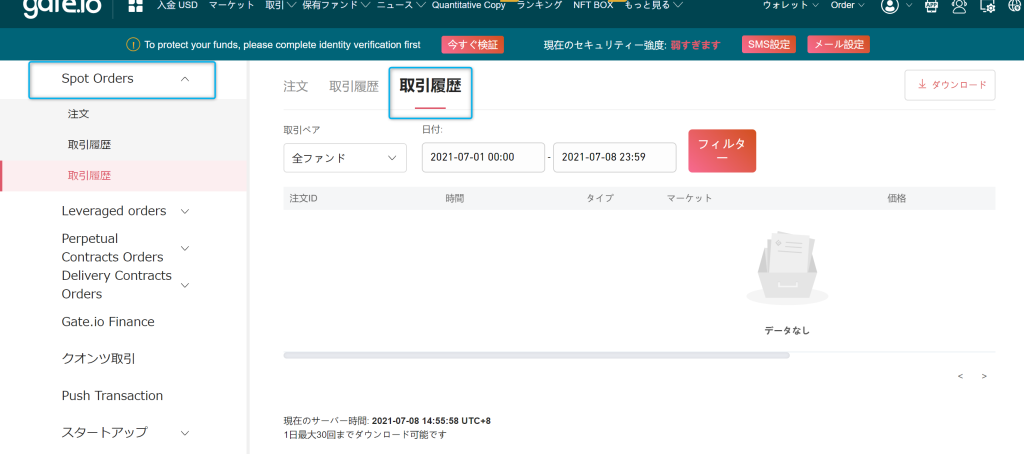
Task: Open the APP download icon
Action: tap(933, 7)
